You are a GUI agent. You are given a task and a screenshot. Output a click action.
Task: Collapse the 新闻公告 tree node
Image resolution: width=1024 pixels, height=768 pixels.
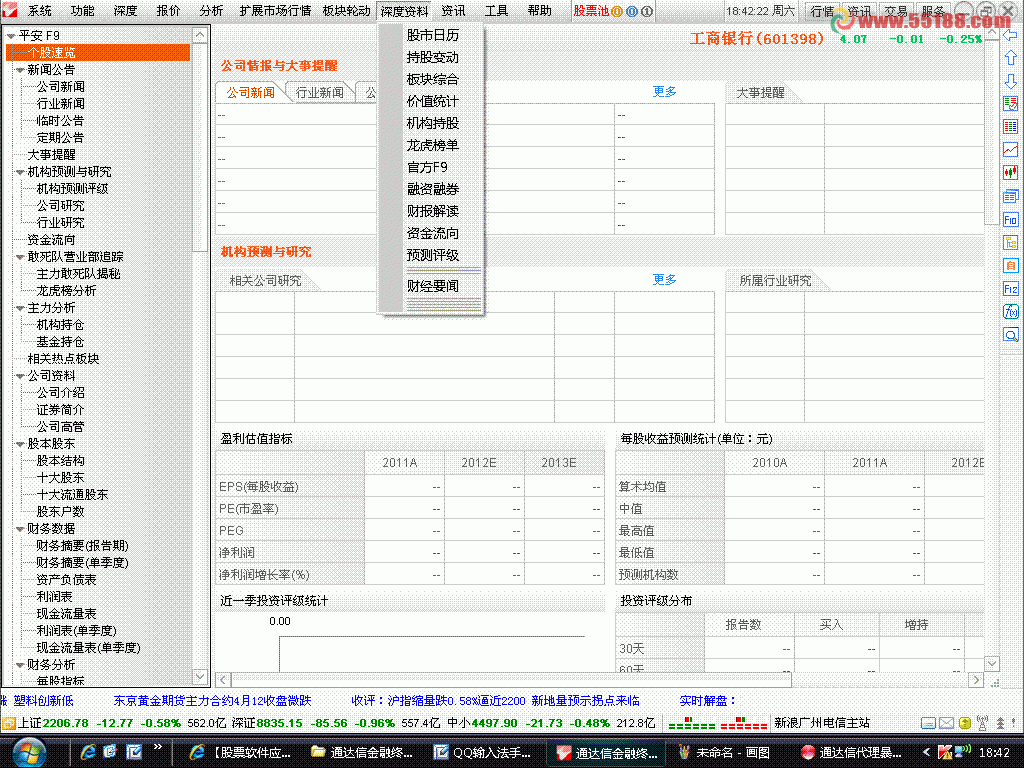(x=20, y=70)
